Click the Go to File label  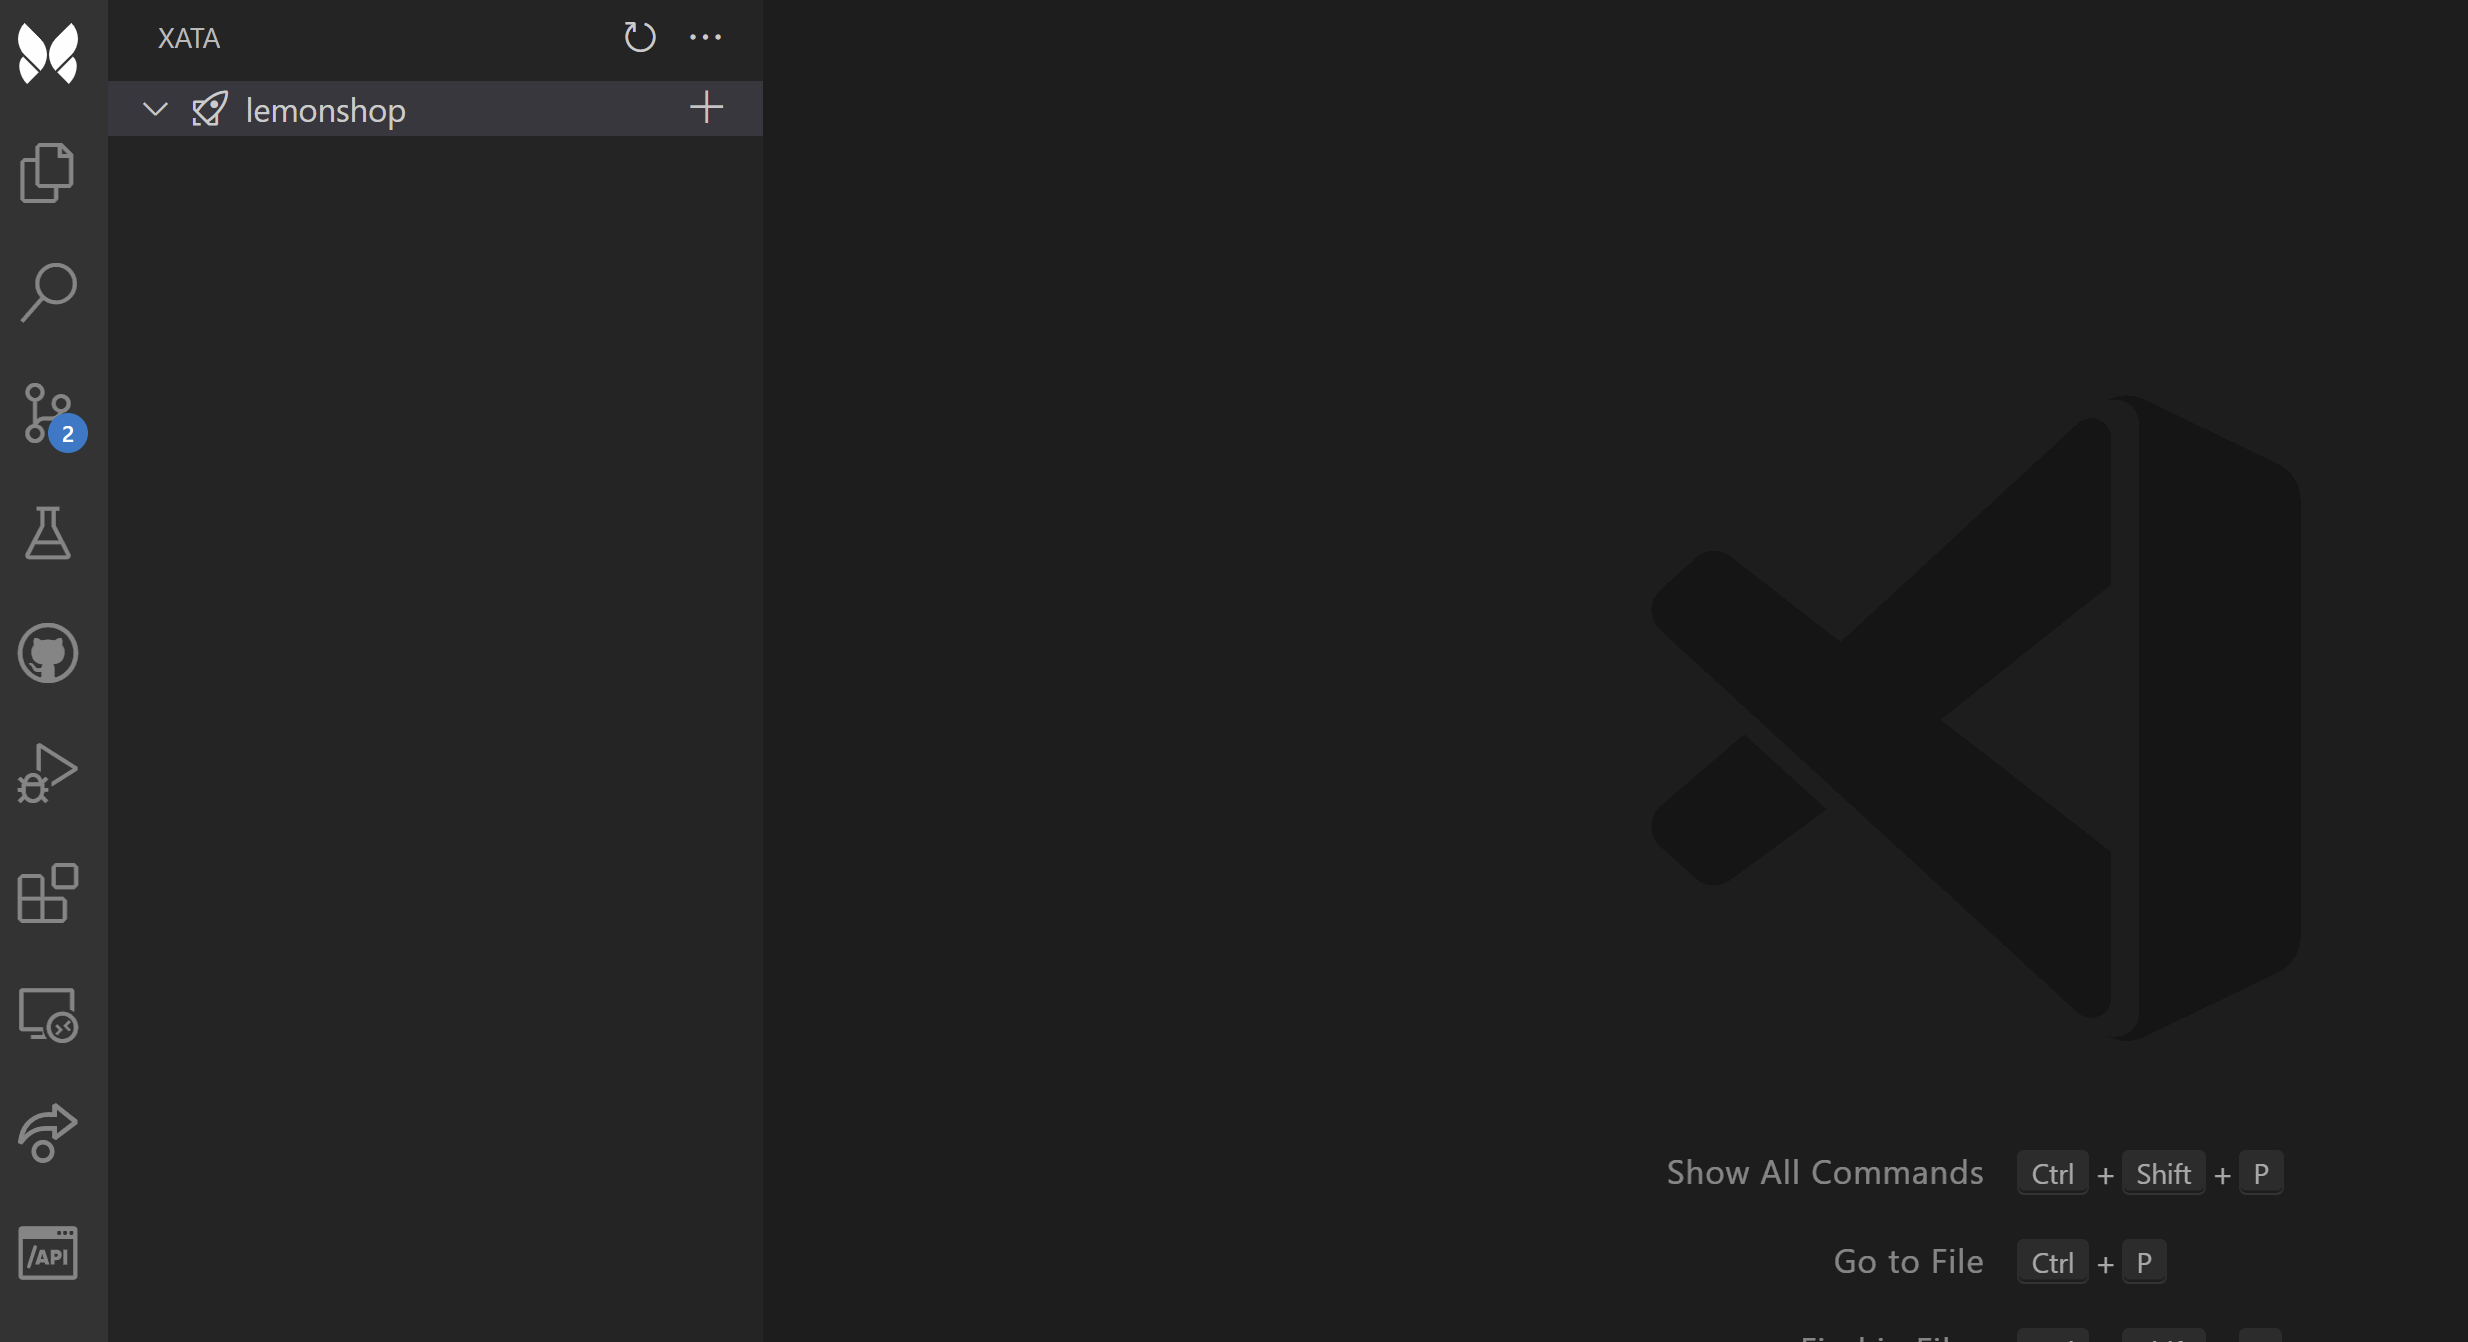tap(1907, 1261)
